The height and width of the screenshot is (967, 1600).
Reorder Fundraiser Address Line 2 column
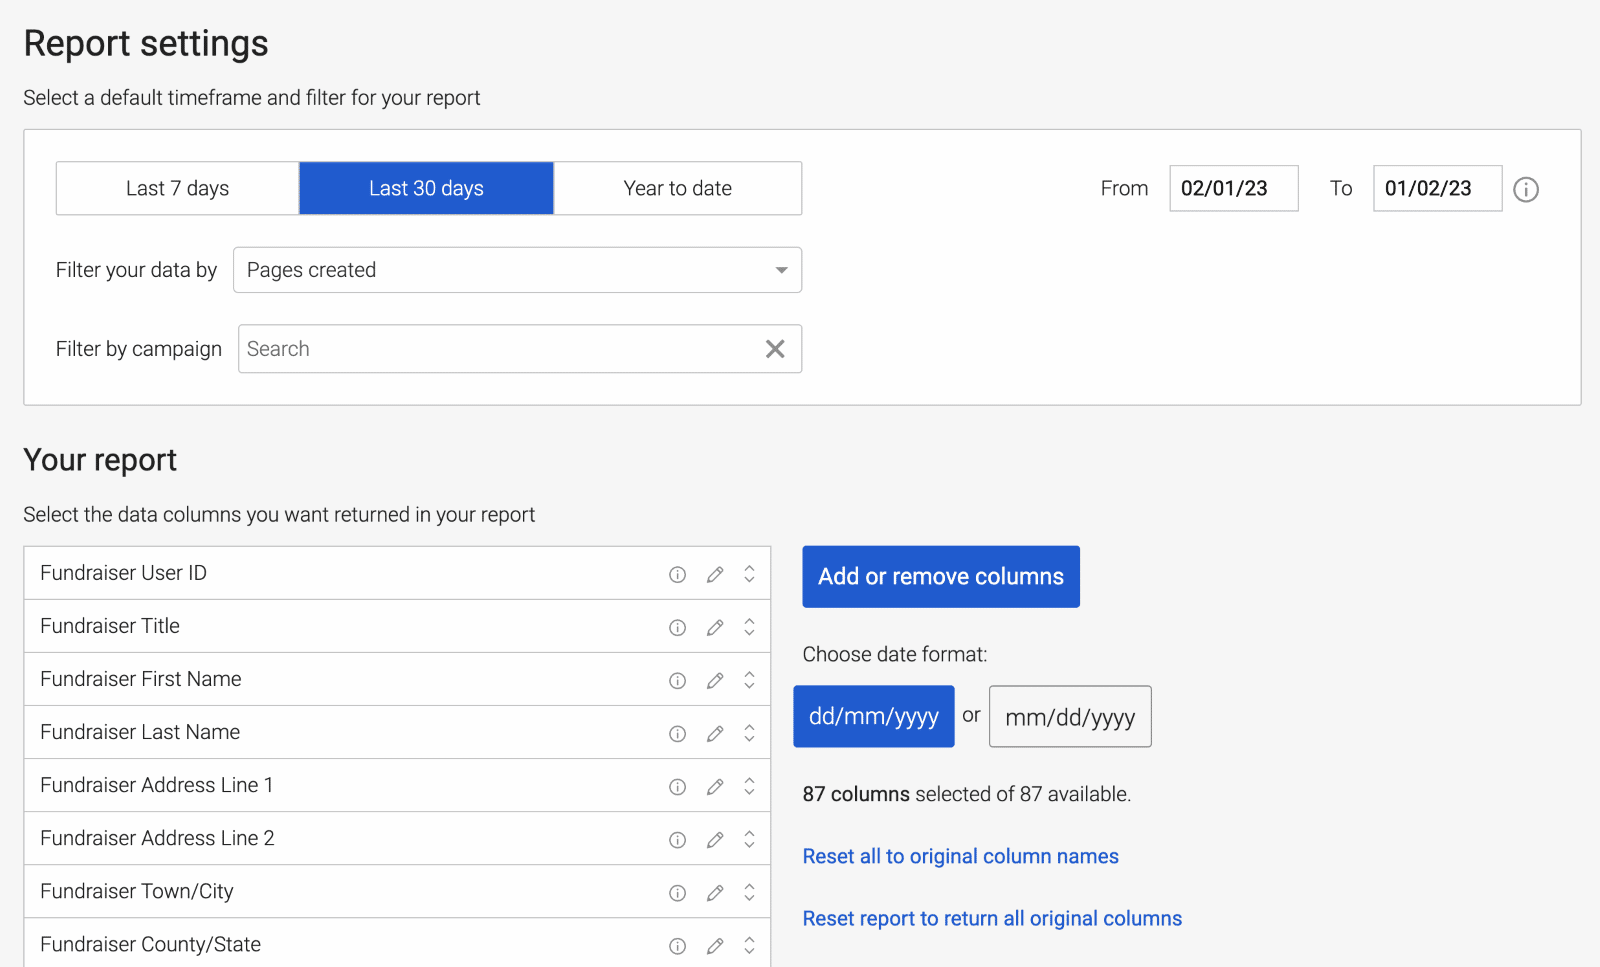point(749,839)
